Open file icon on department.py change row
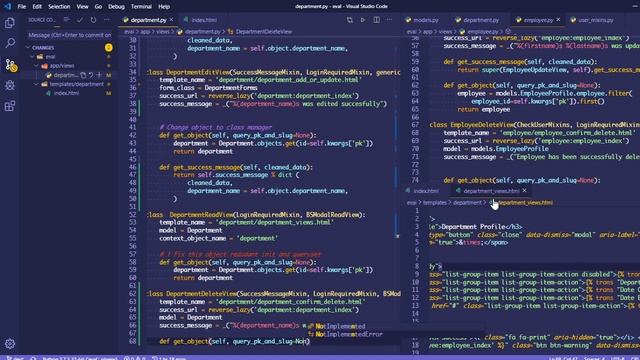Image resolution: width=640 pixels, height=360 pixels. [x=83, y=75]
